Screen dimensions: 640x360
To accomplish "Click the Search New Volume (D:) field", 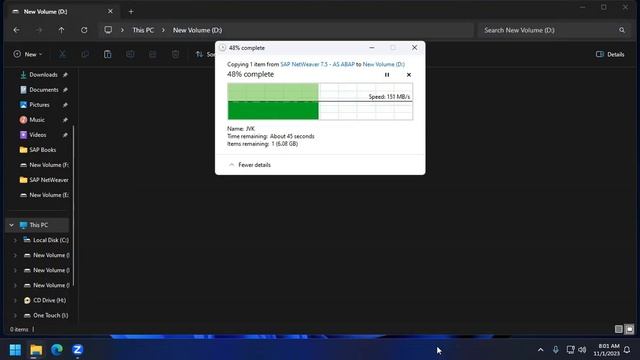I will [553, 30].
